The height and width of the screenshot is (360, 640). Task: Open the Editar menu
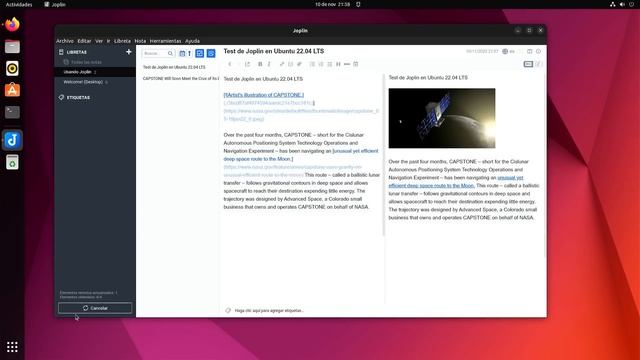(x=84, y=41)
